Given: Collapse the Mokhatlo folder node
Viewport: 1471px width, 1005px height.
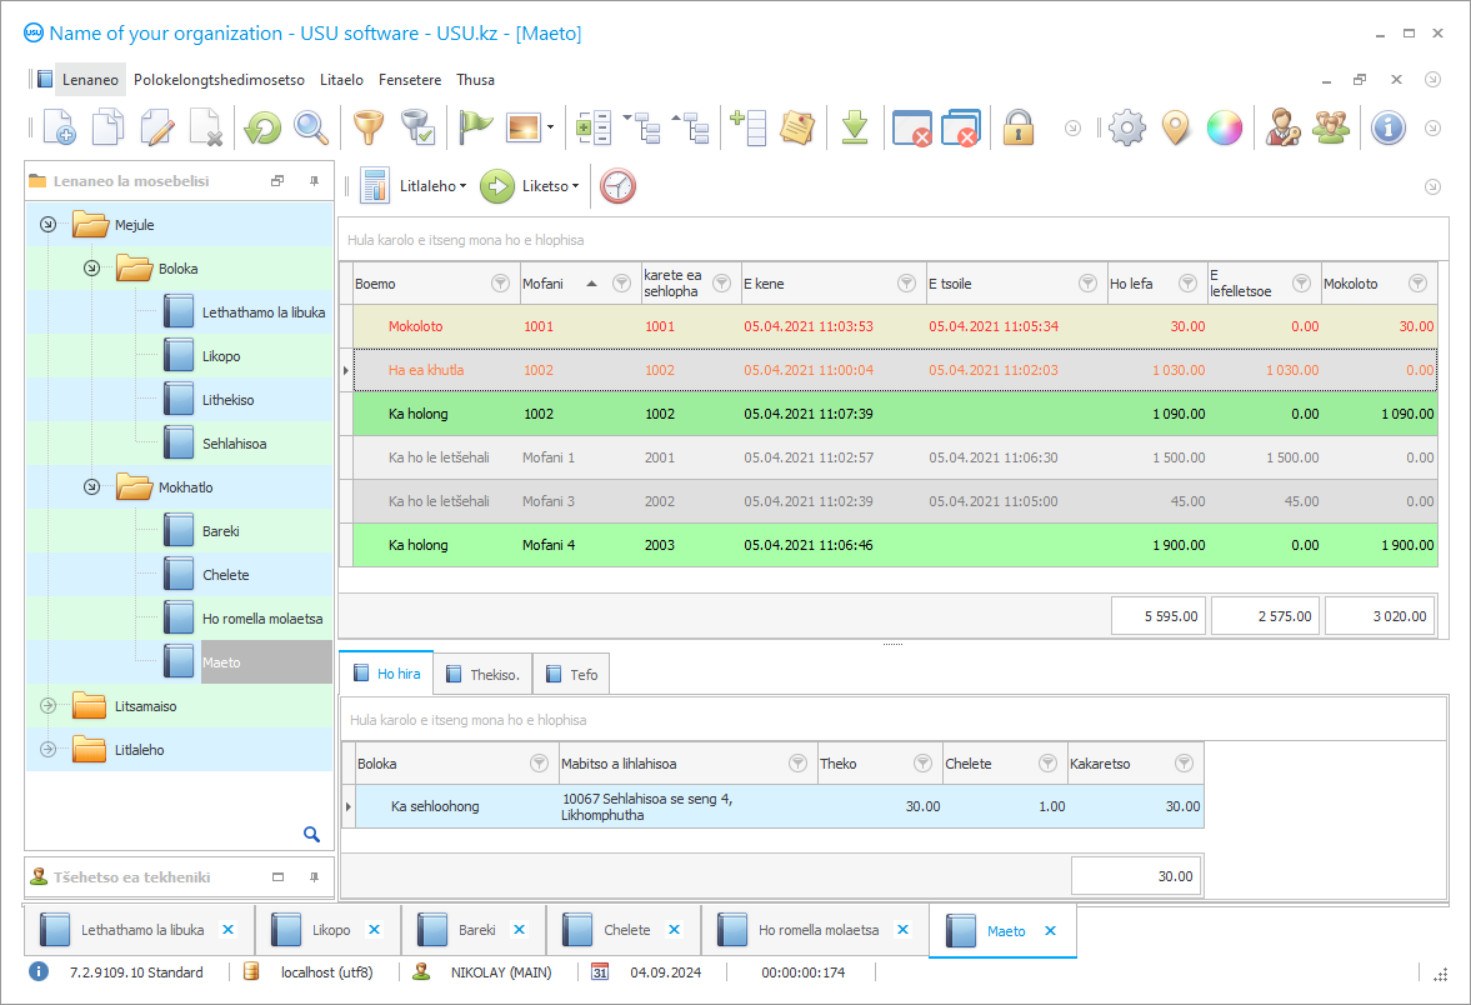Looking at the screenshot, I should click(92, 487).
